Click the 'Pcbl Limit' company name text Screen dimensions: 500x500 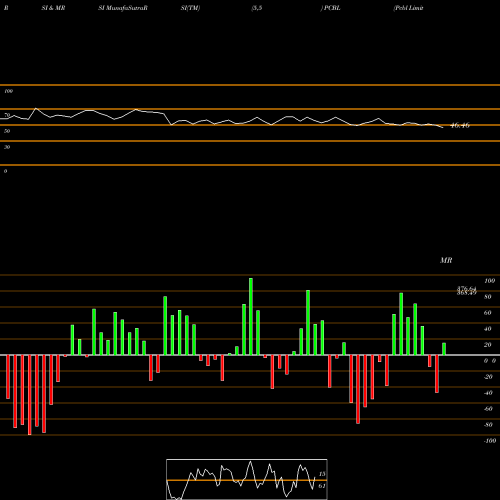[x=408, y=8]
